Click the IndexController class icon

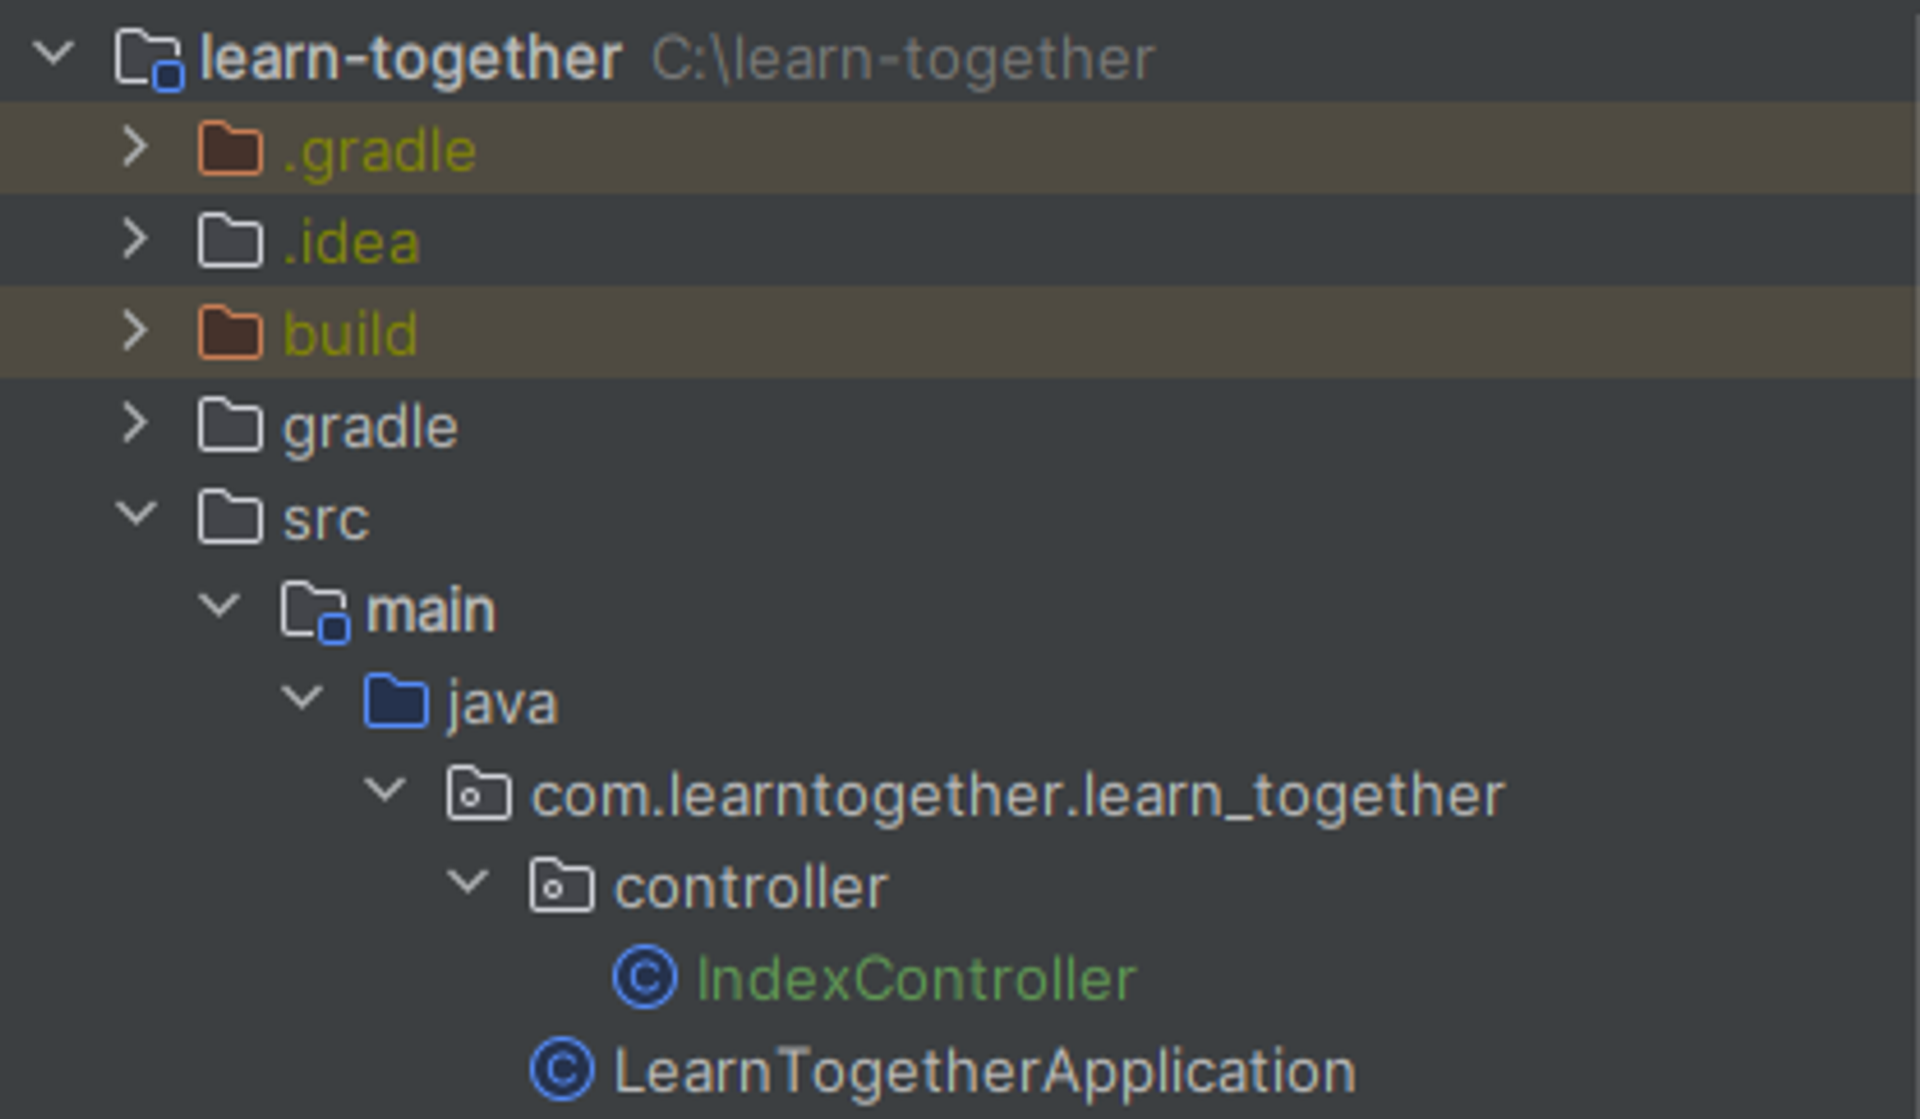point(645,977)
